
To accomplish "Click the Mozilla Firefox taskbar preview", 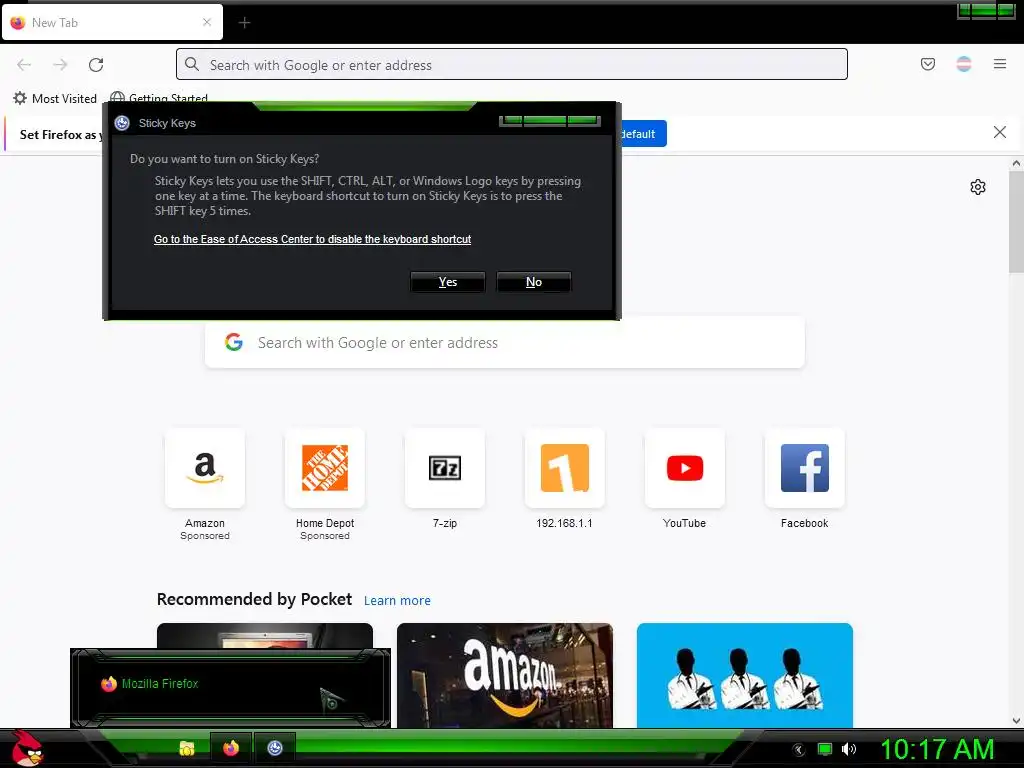I will pyautogui.click(x=230, y=688).
